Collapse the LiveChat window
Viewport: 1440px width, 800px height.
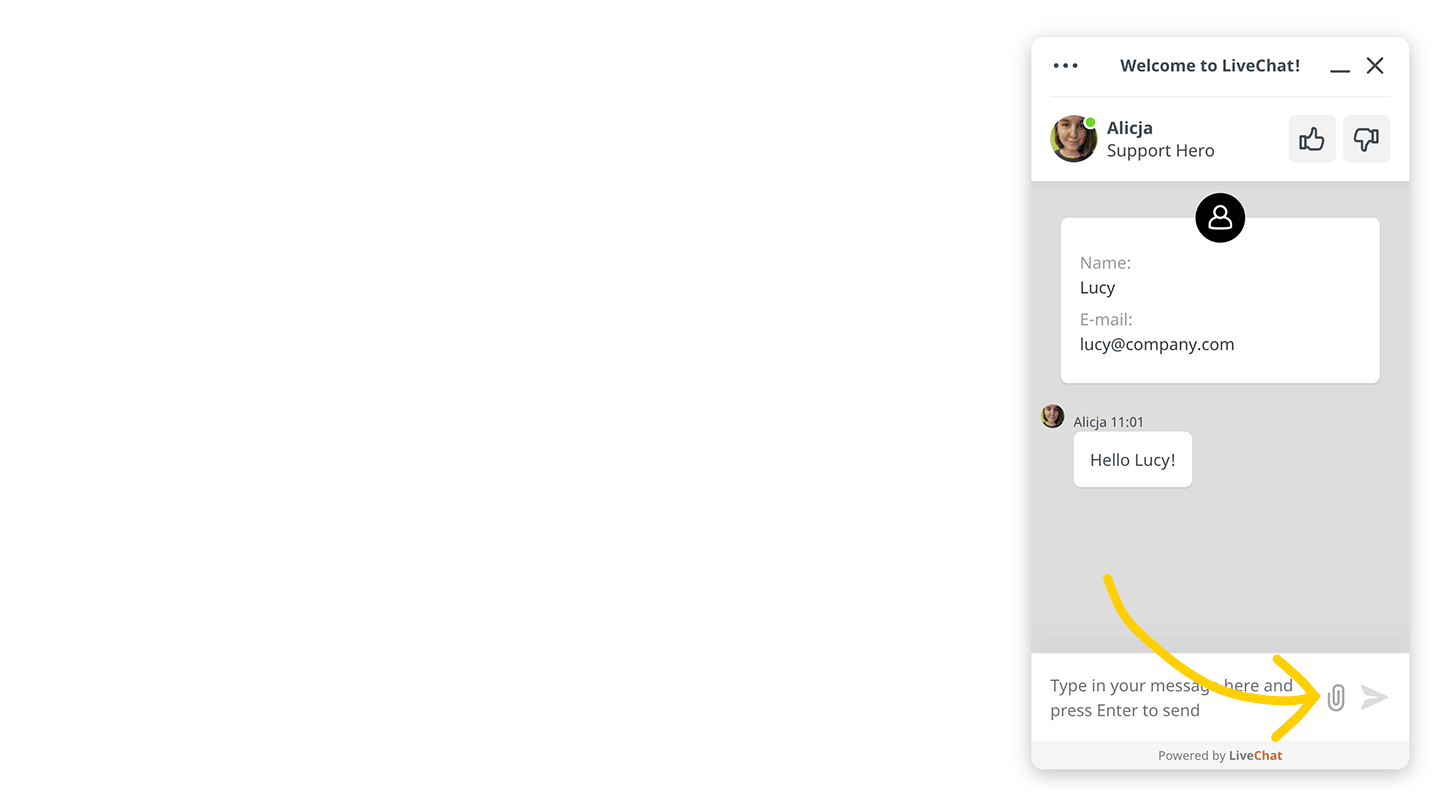pos(1340,67)
